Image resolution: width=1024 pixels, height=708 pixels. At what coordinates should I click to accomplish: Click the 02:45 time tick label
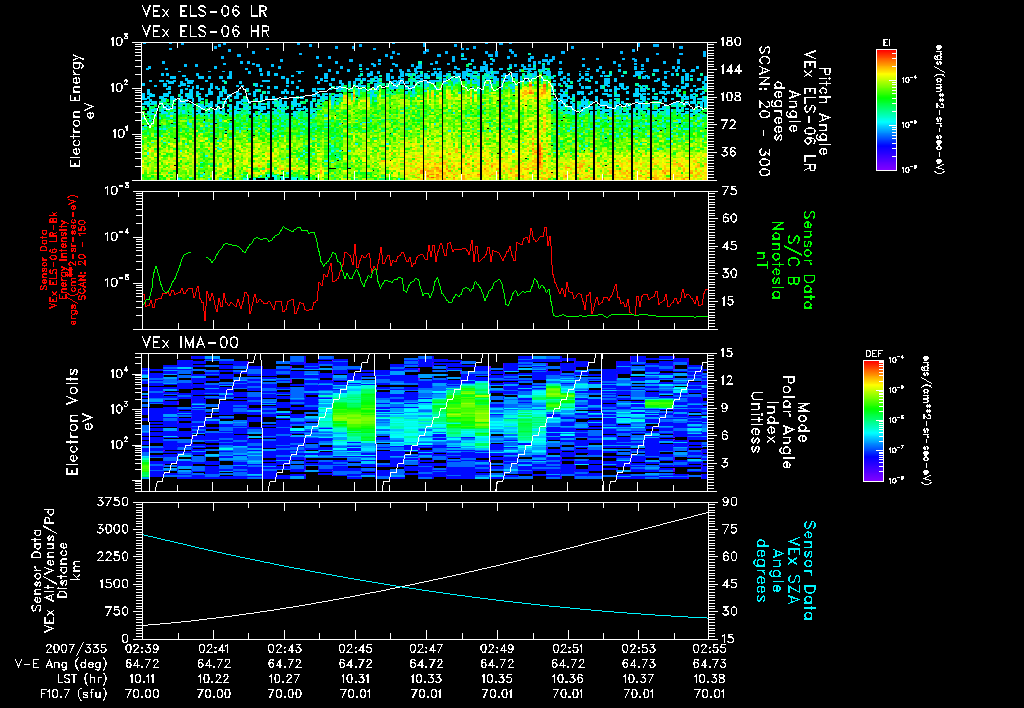pyautogui.click(x=355, y=649)
